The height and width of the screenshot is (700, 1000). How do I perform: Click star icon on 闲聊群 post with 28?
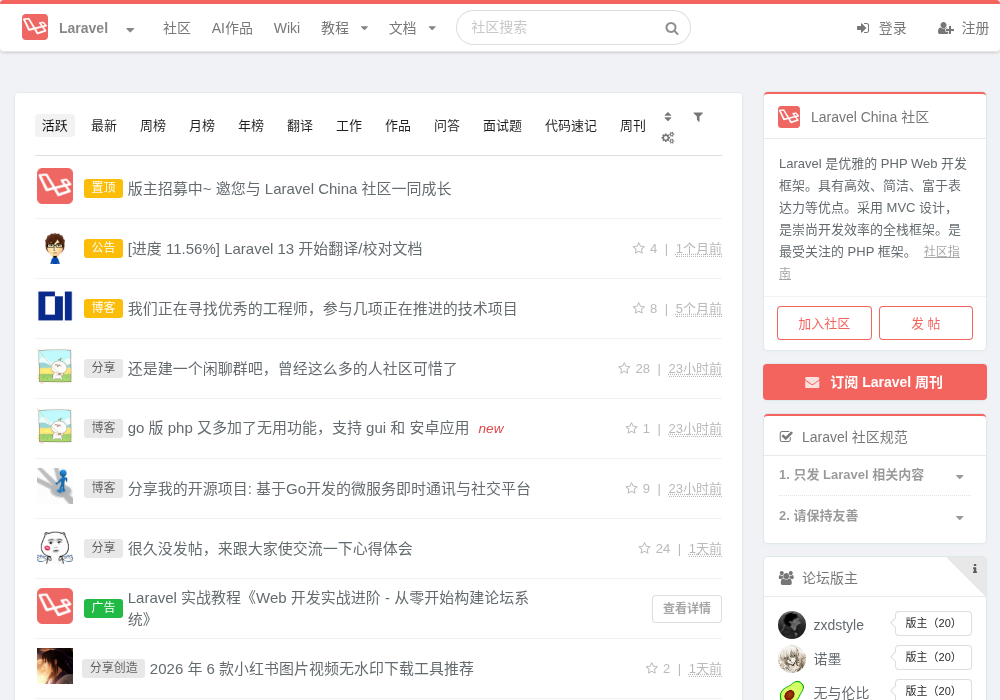pos(624,368)
